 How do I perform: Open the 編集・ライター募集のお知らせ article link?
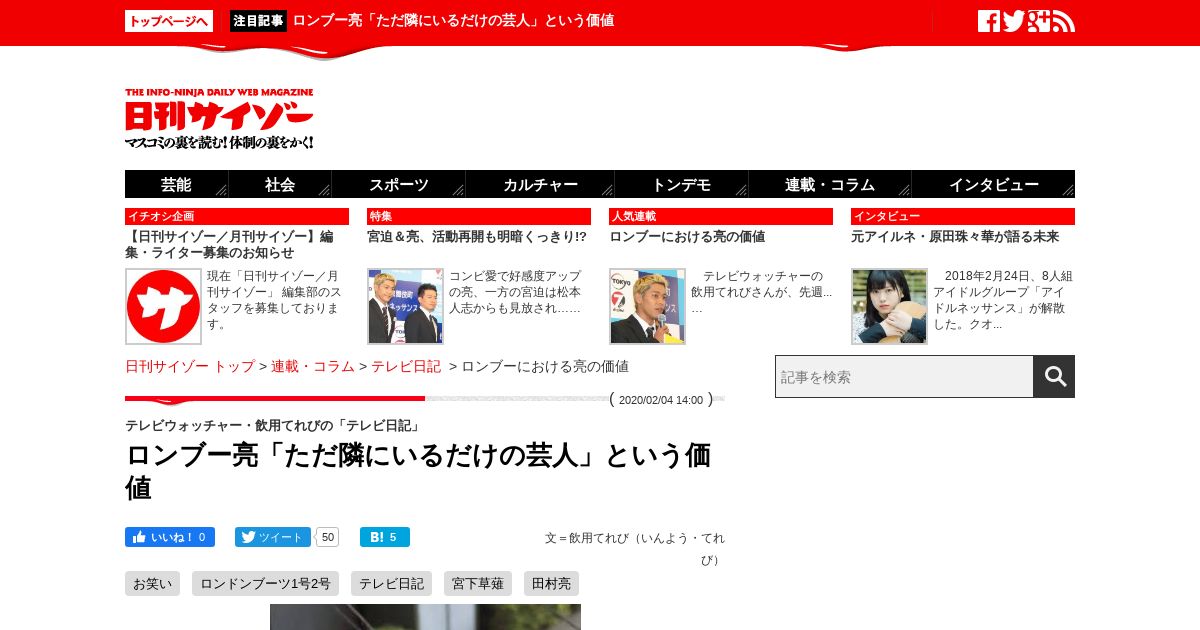(x=229, y=245)
